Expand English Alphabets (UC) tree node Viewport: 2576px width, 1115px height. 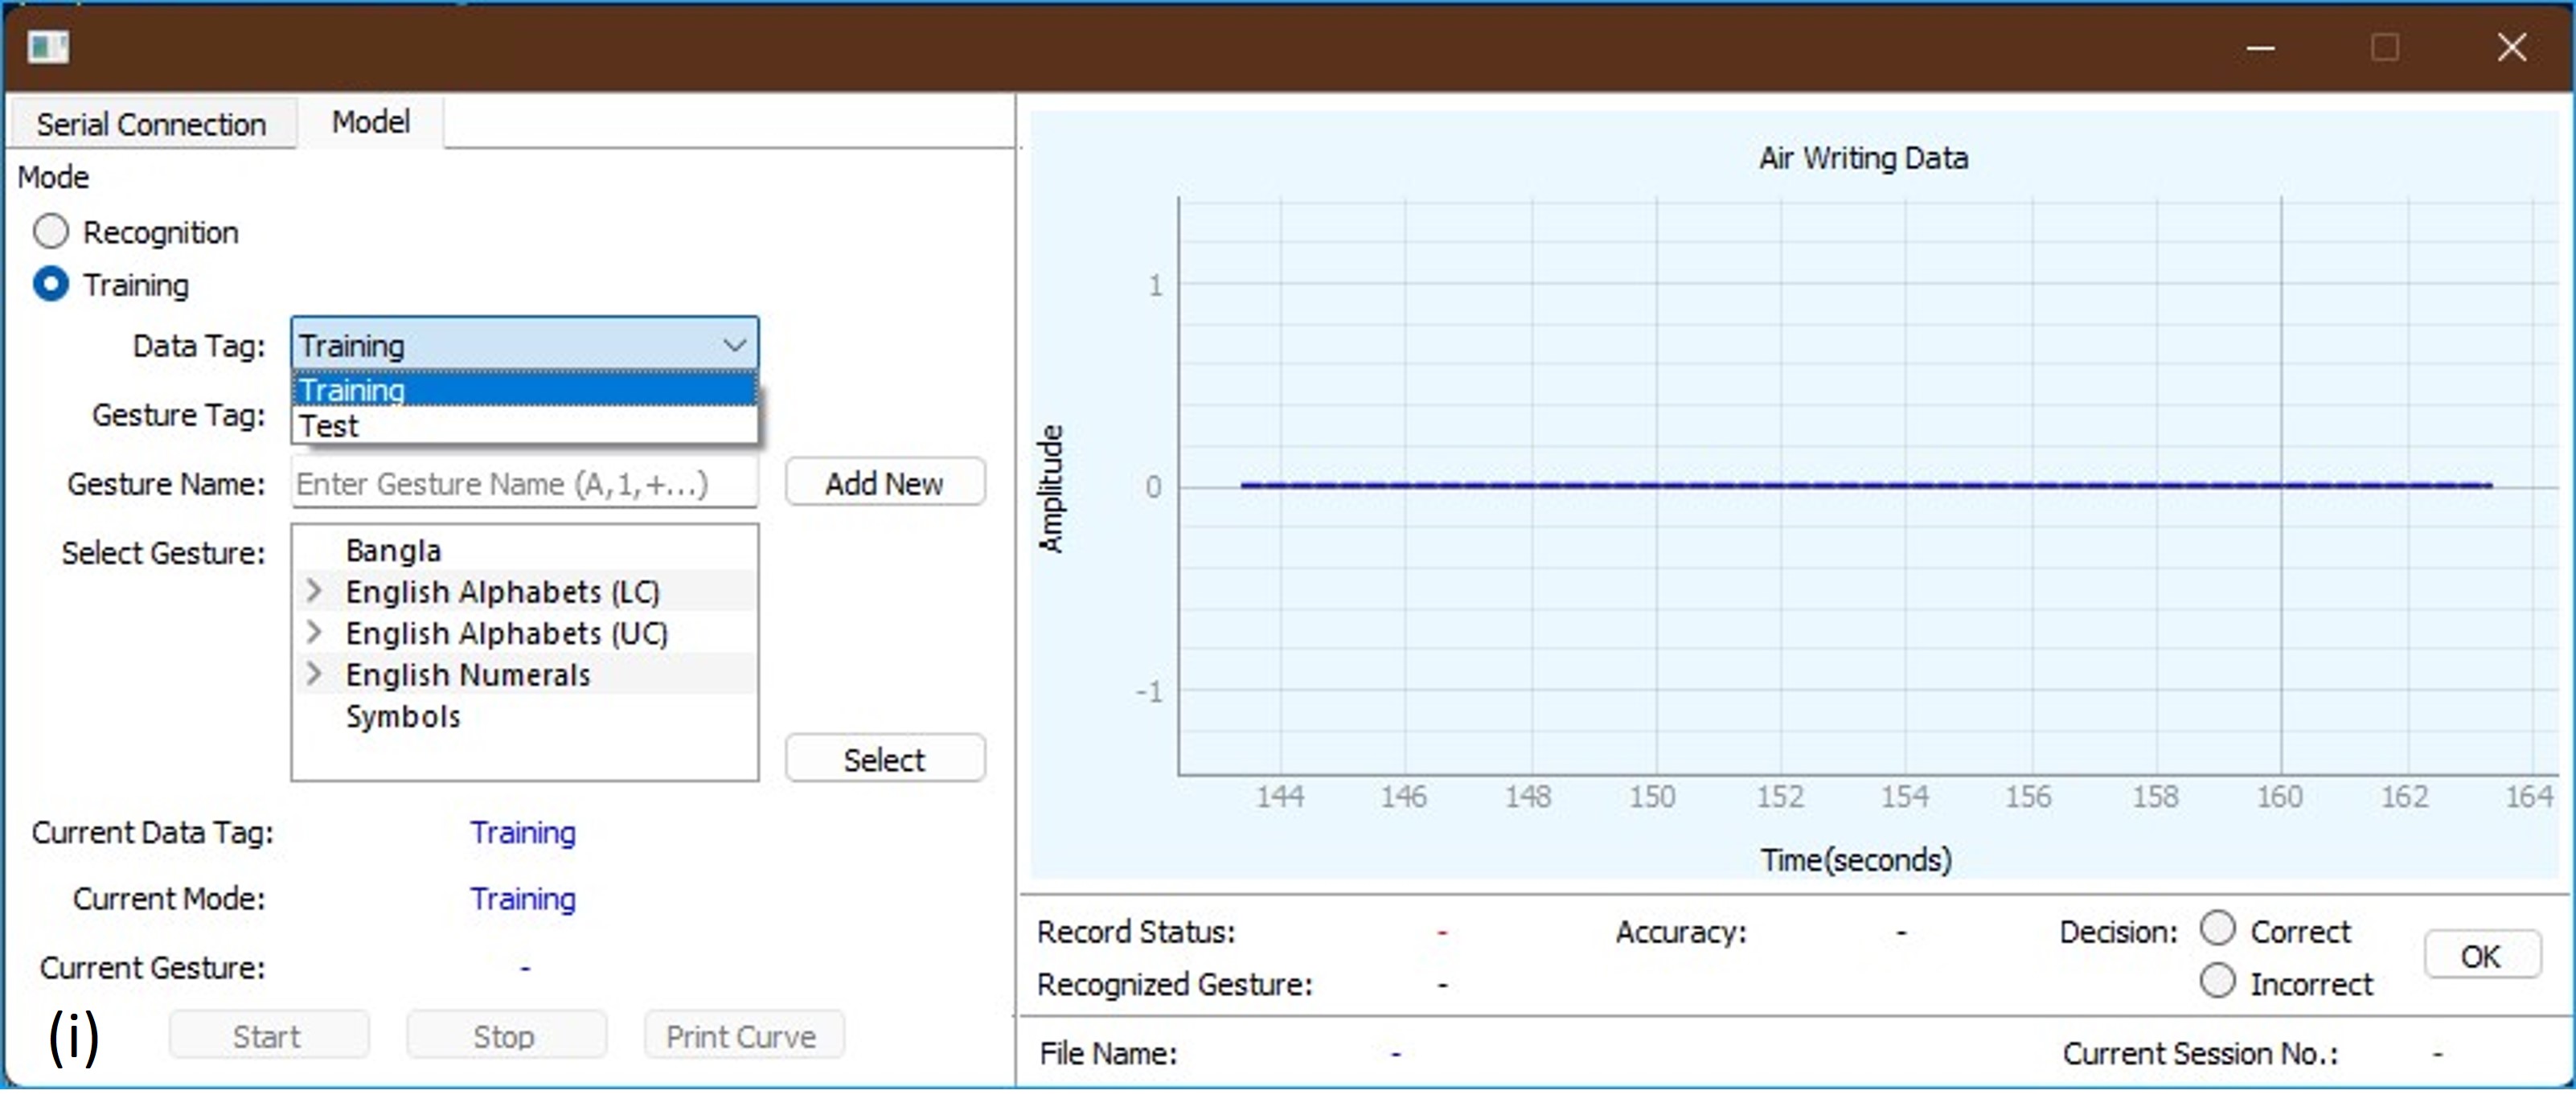coord(314,632)
